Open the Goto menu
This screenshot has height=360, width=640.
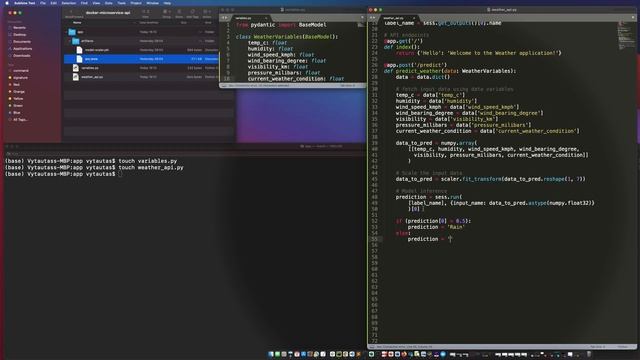coord(109,3)
